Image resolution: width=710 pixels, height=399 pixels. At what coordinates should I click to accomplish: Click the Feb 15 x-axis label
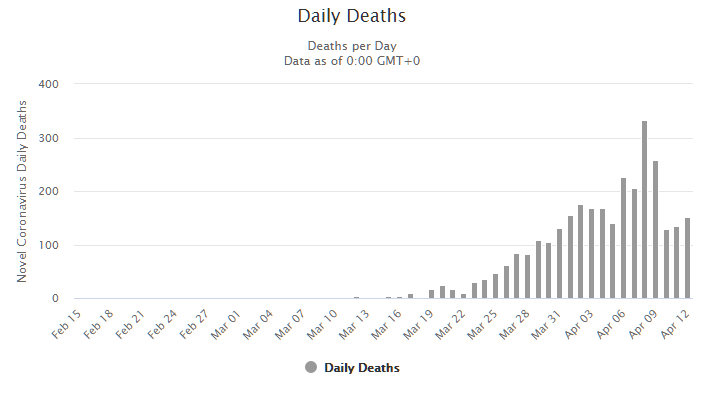tap(66, 324)
